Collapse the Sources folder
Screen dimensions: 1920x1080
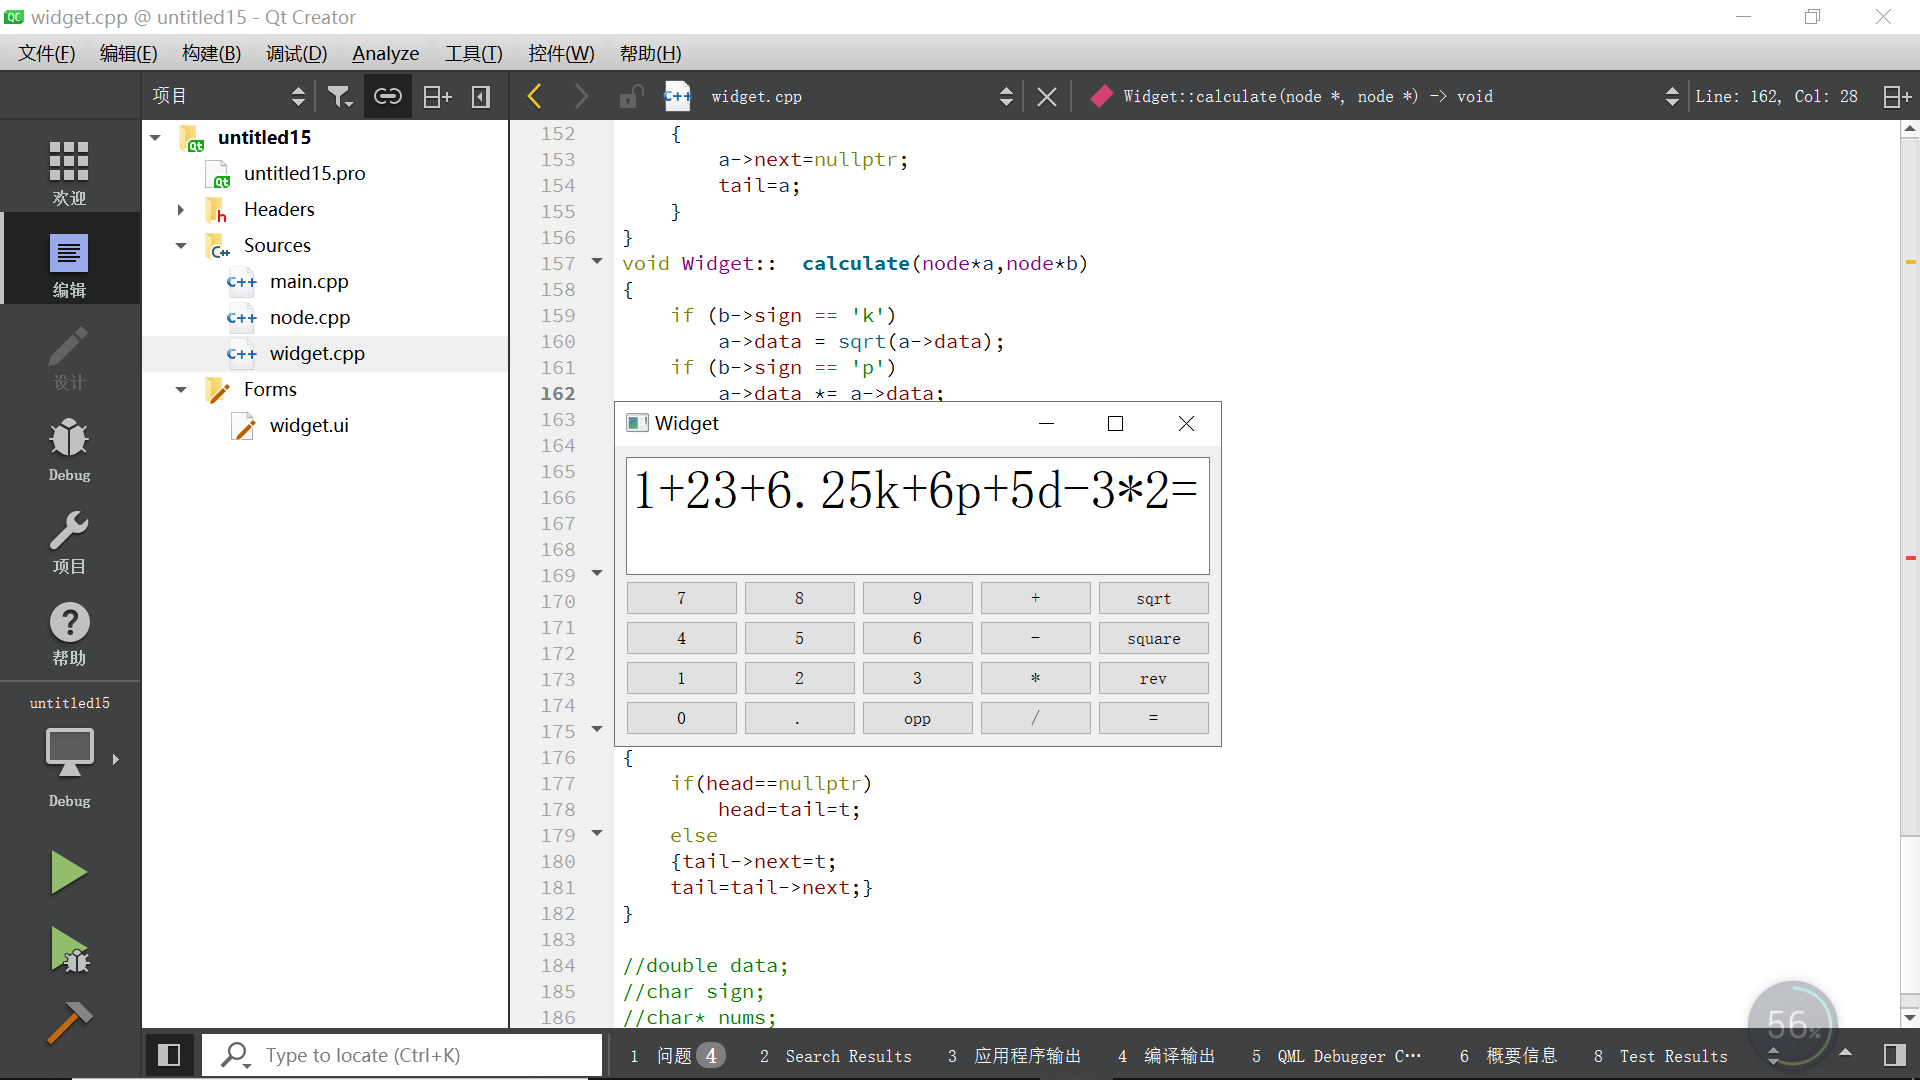coord(181,245)
